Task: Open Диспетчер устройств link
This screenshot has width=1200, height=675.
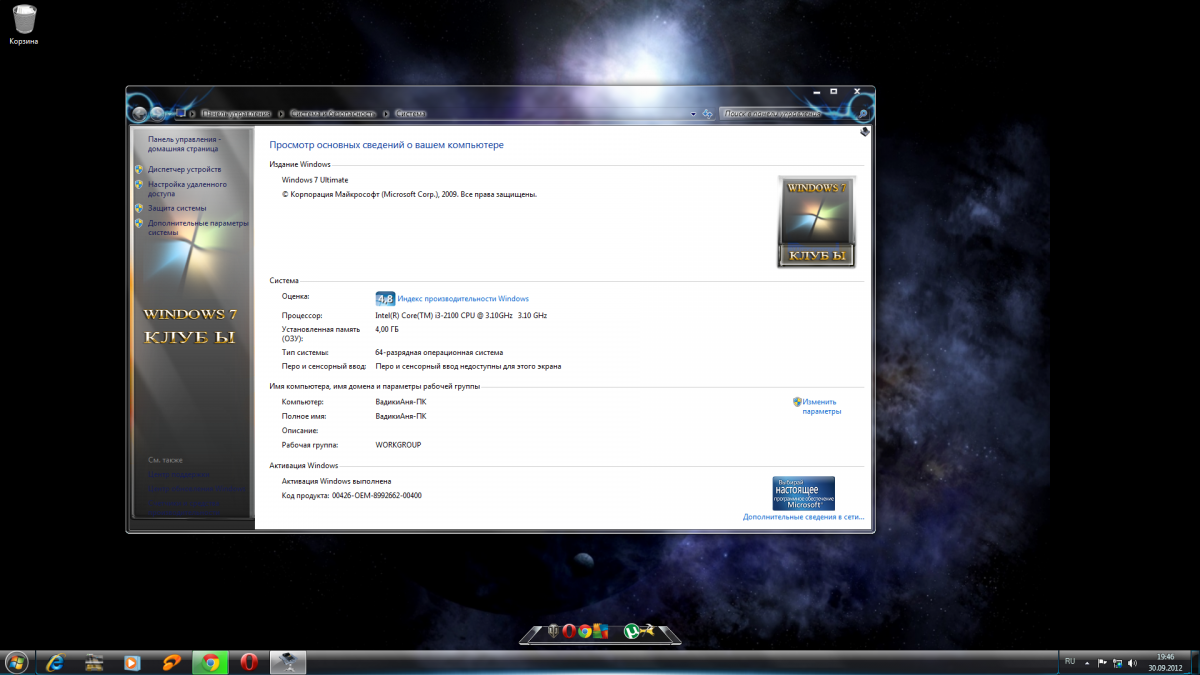Action: (x=184, y=169)
